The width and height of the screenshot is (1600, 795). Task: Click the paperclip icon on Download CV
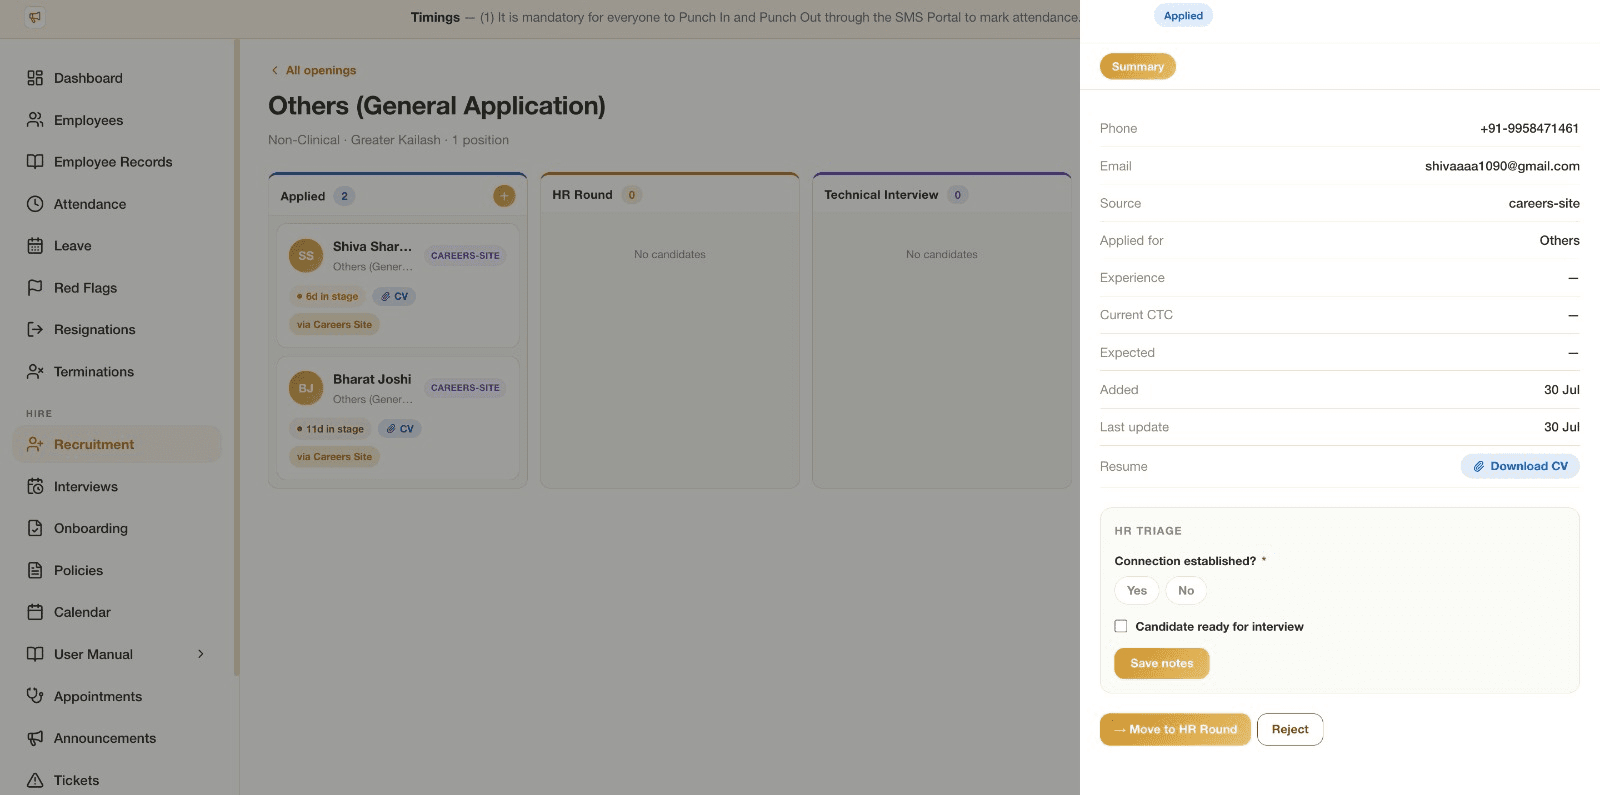click(1478, 466)
